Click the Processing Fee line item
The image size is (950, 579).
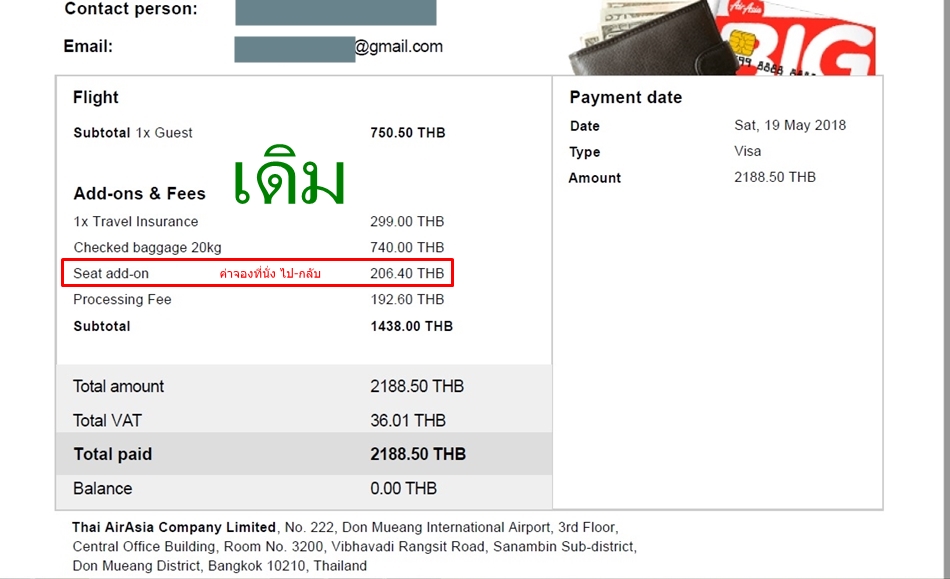122,299
